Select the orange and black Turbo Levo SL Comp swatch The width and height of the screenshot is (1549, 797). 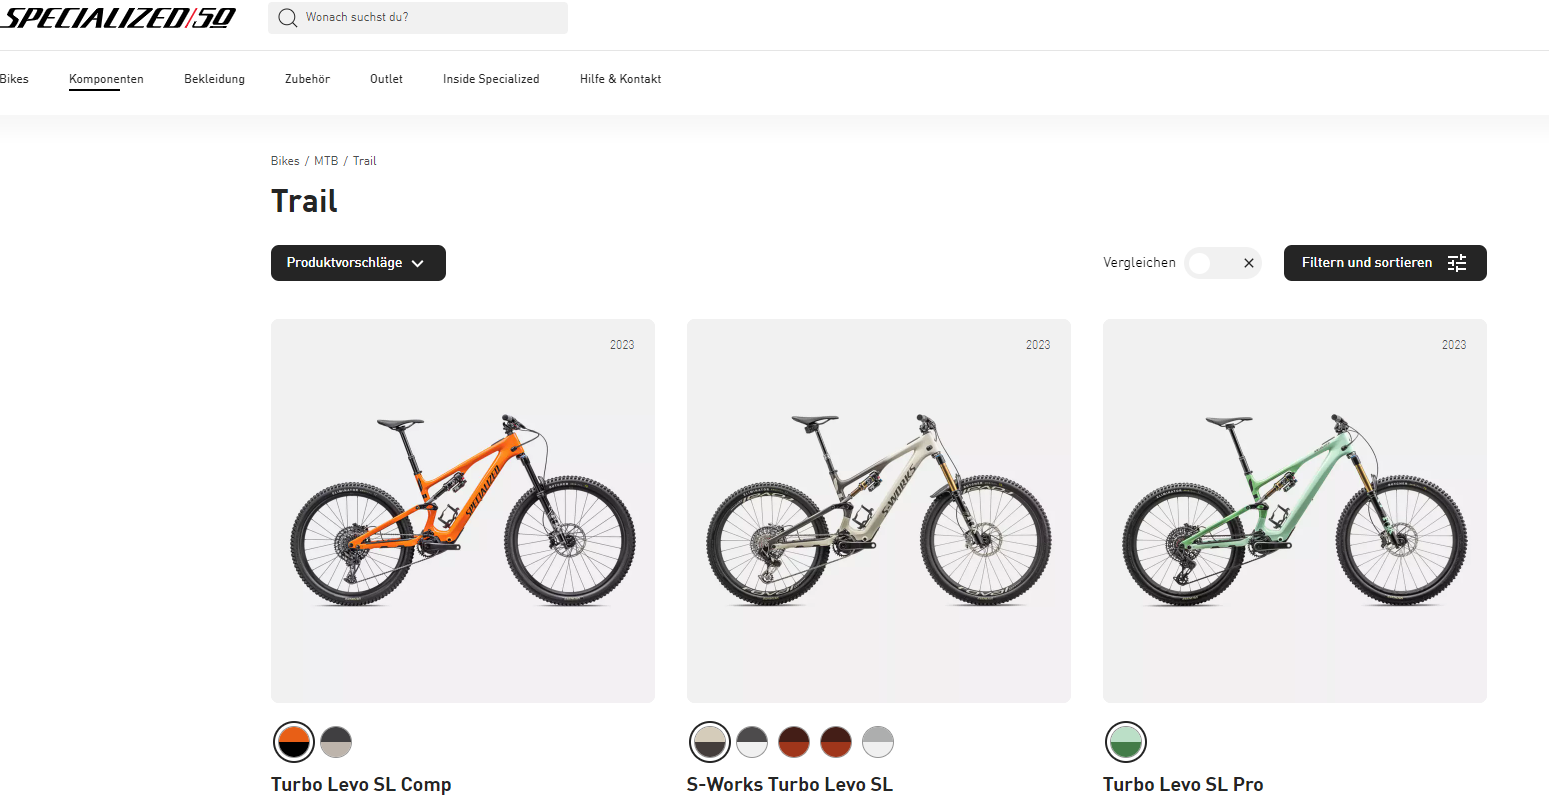(294, 742)
